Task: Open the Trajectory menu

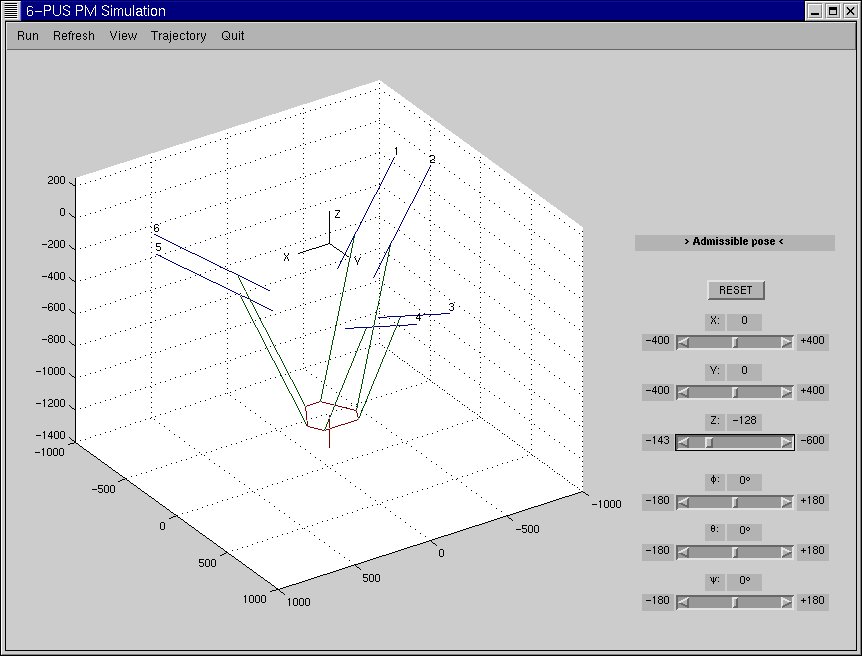Action: coord(178,36)
